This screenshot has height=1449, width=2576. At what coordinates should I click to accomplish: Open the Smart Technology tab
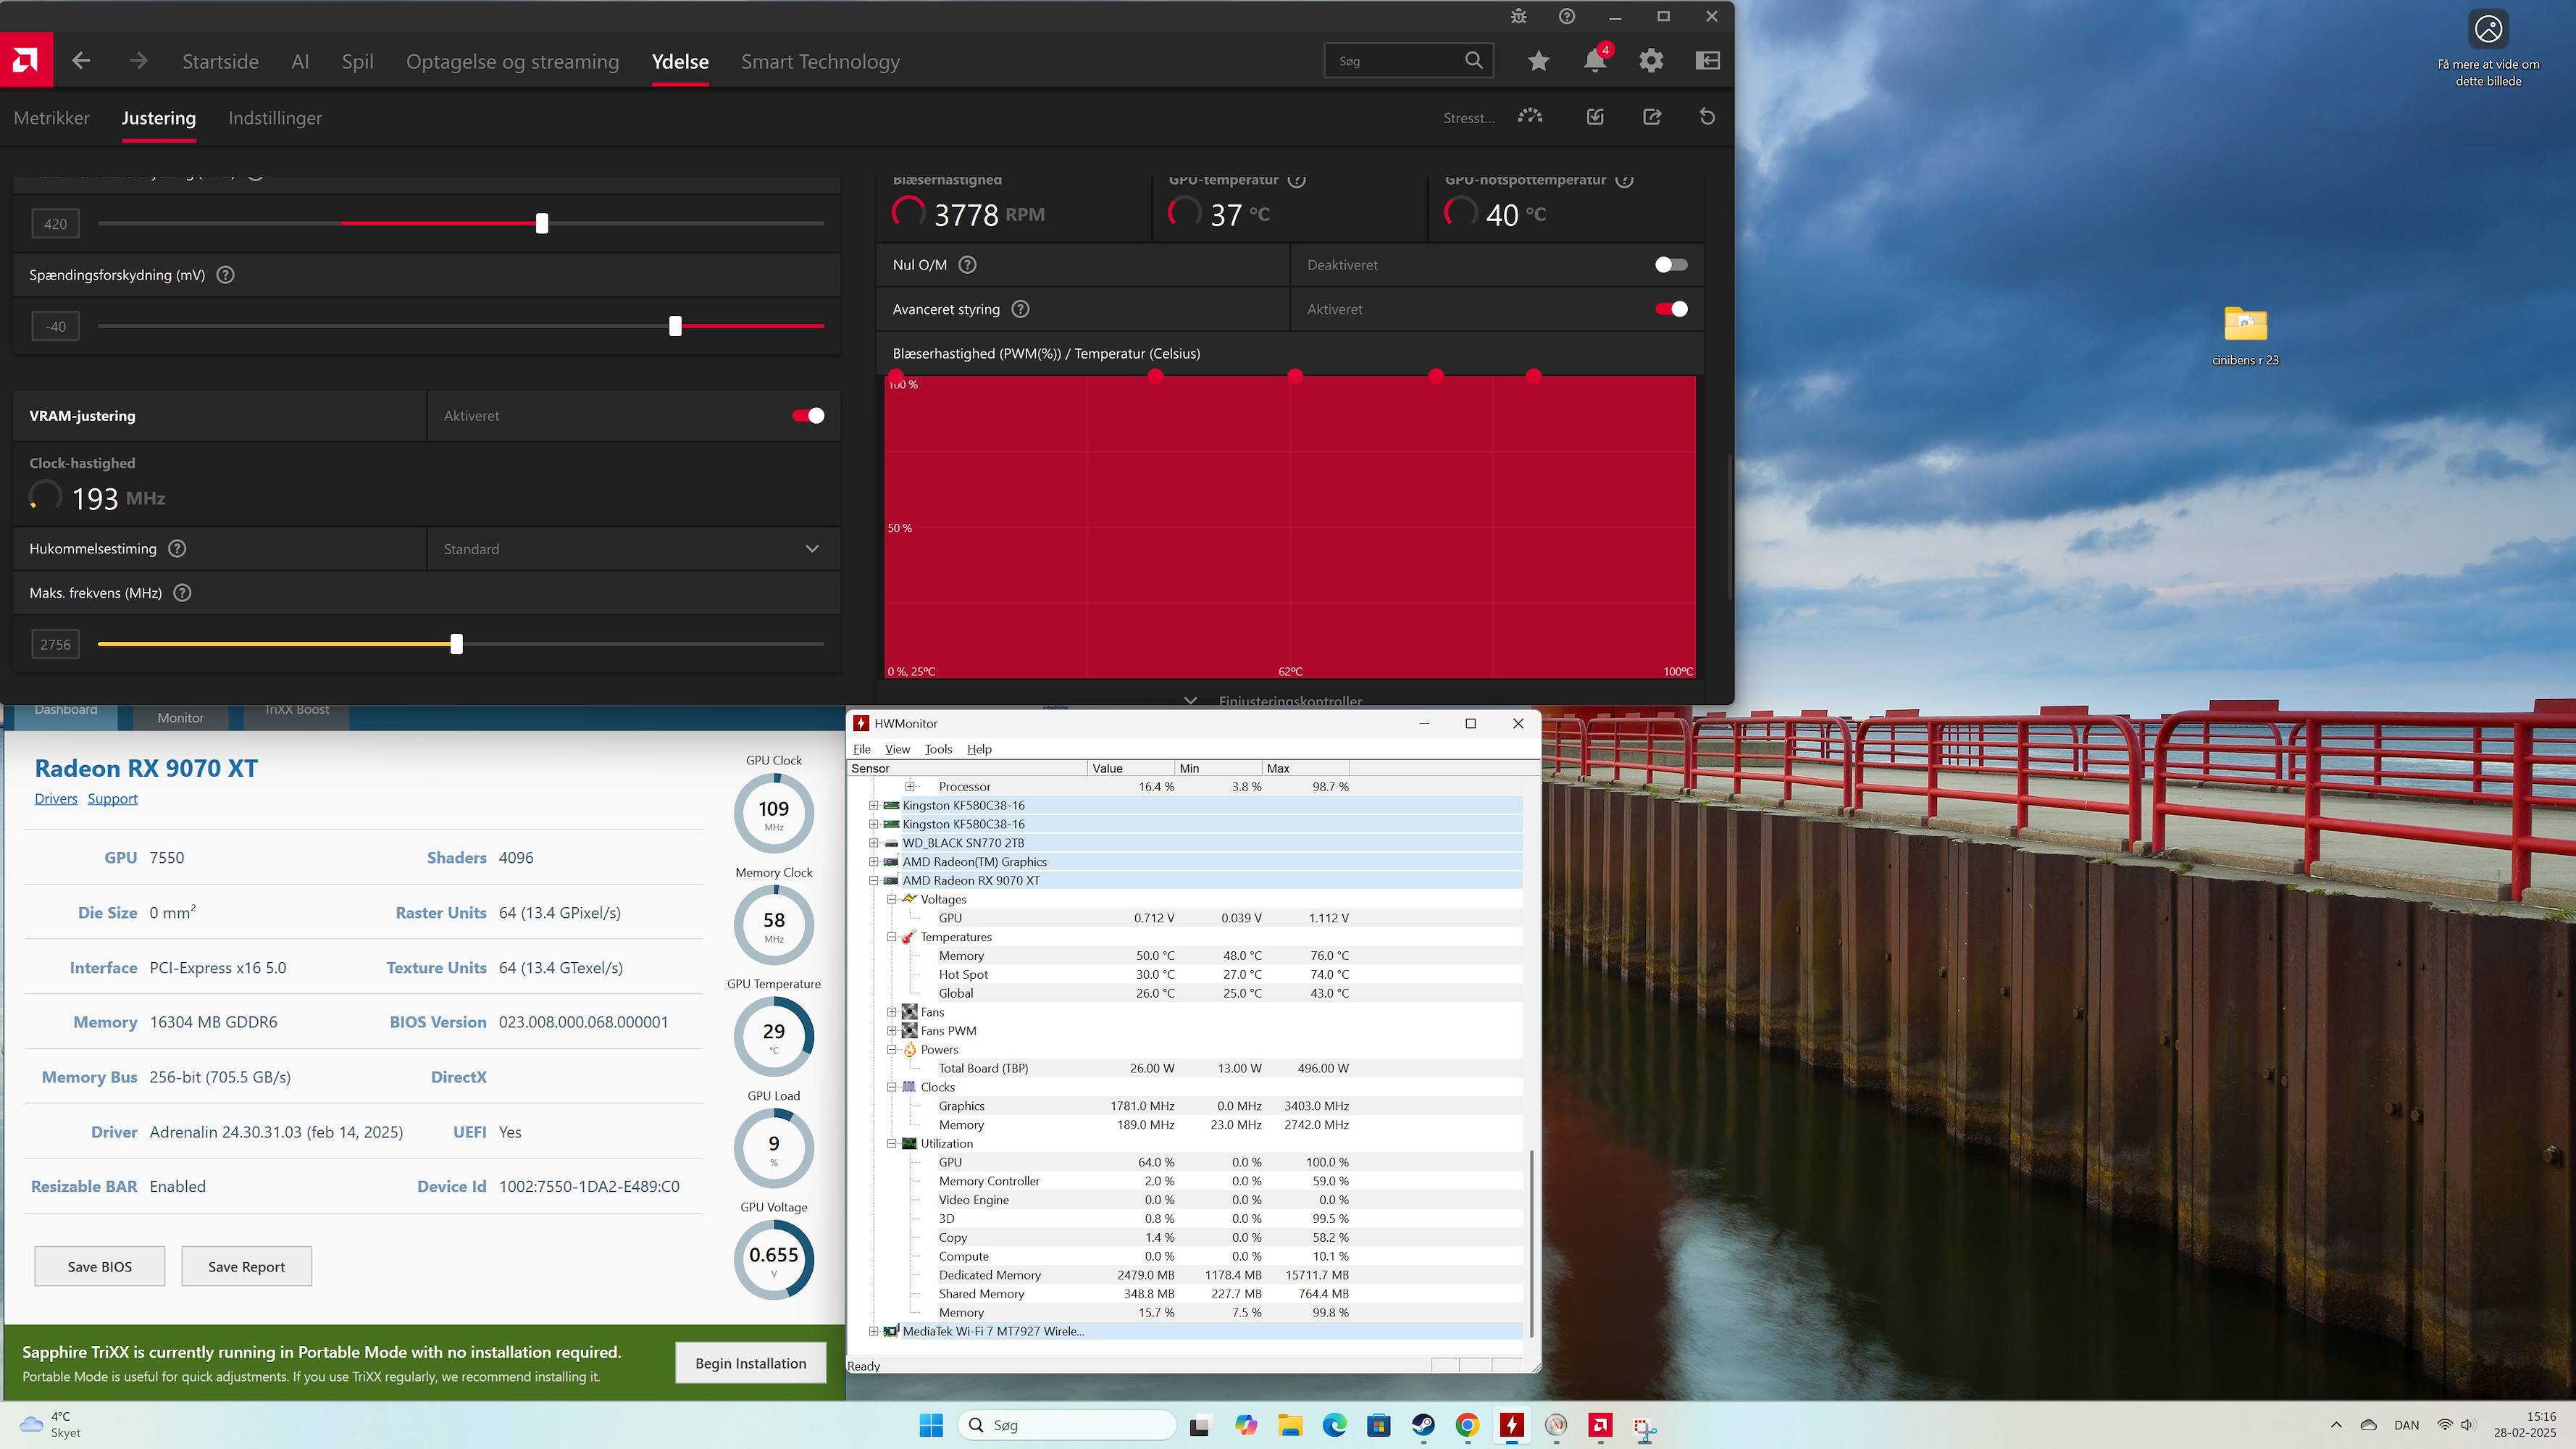pyautogui.click(x=820, y=61)
